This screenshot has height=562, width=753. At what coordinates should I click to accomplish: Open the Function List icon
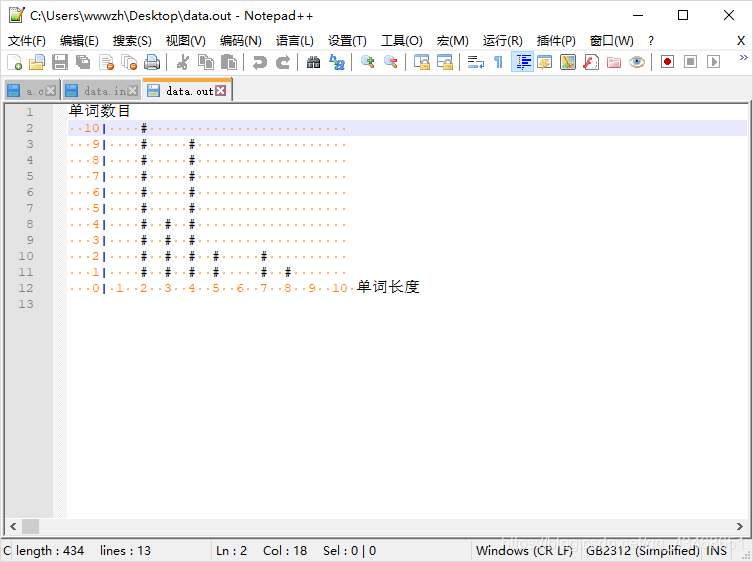coord(591,62)
